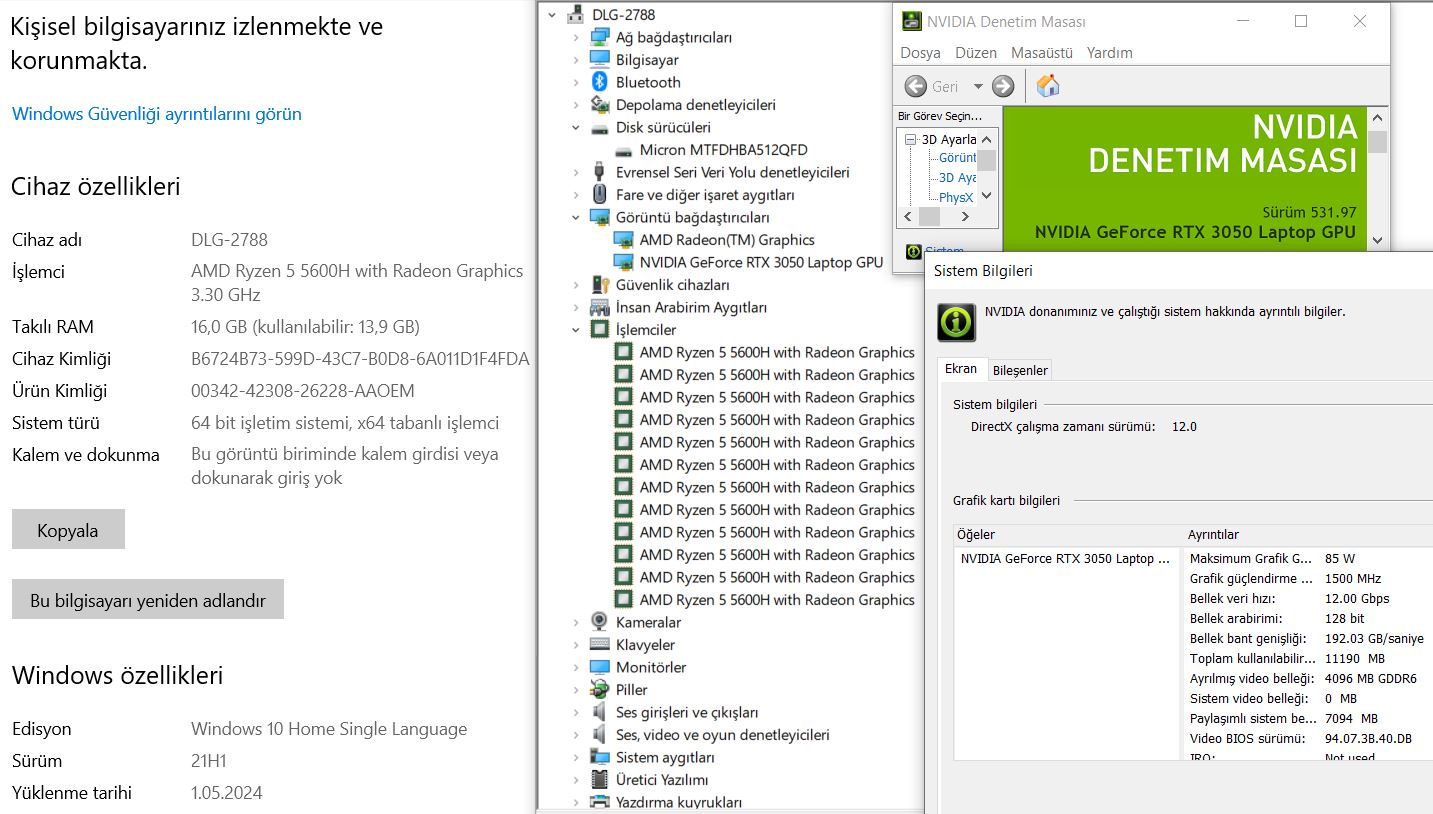The image size is (1433, 814).
Task: Collapse the Disk sürücüleri node
Action: click(x=576, y=128)
